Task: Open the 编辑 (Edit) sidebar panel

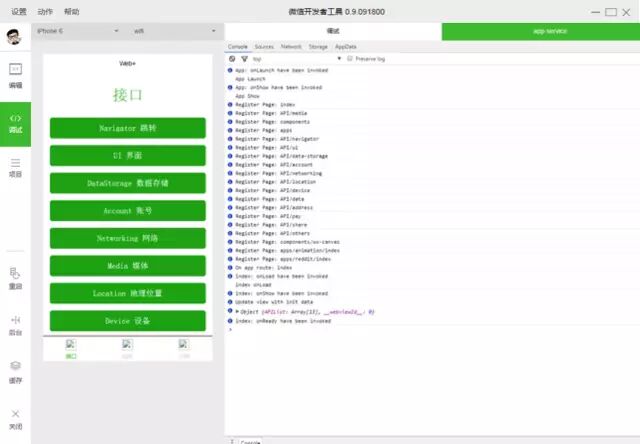Action: [x=16, y=75]
